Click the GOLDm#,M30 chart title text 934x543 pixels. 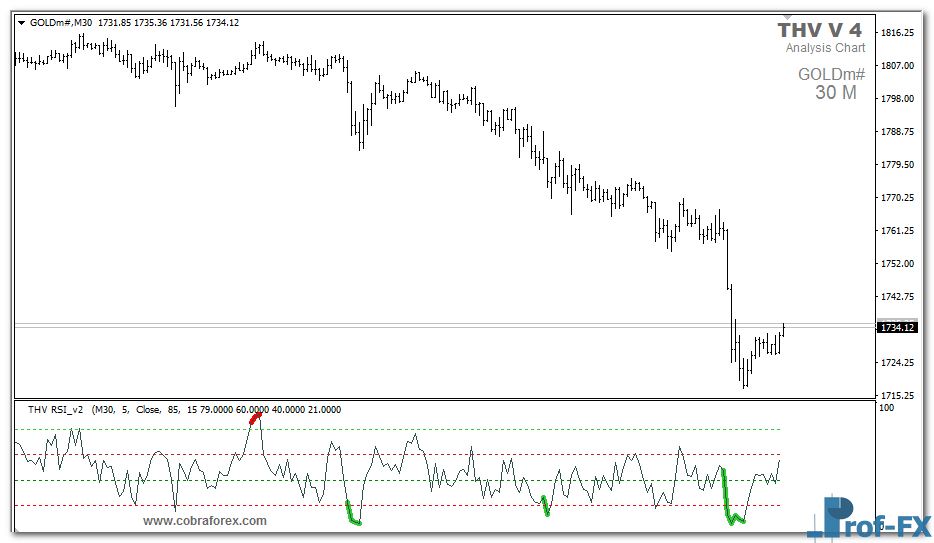pyautogui.click(x=63, y=22)
